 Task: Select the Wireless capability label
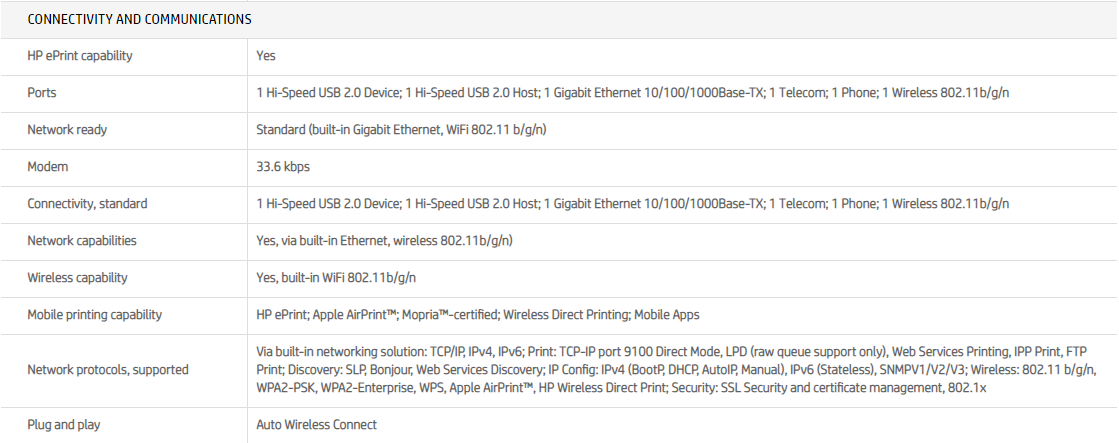77,278
